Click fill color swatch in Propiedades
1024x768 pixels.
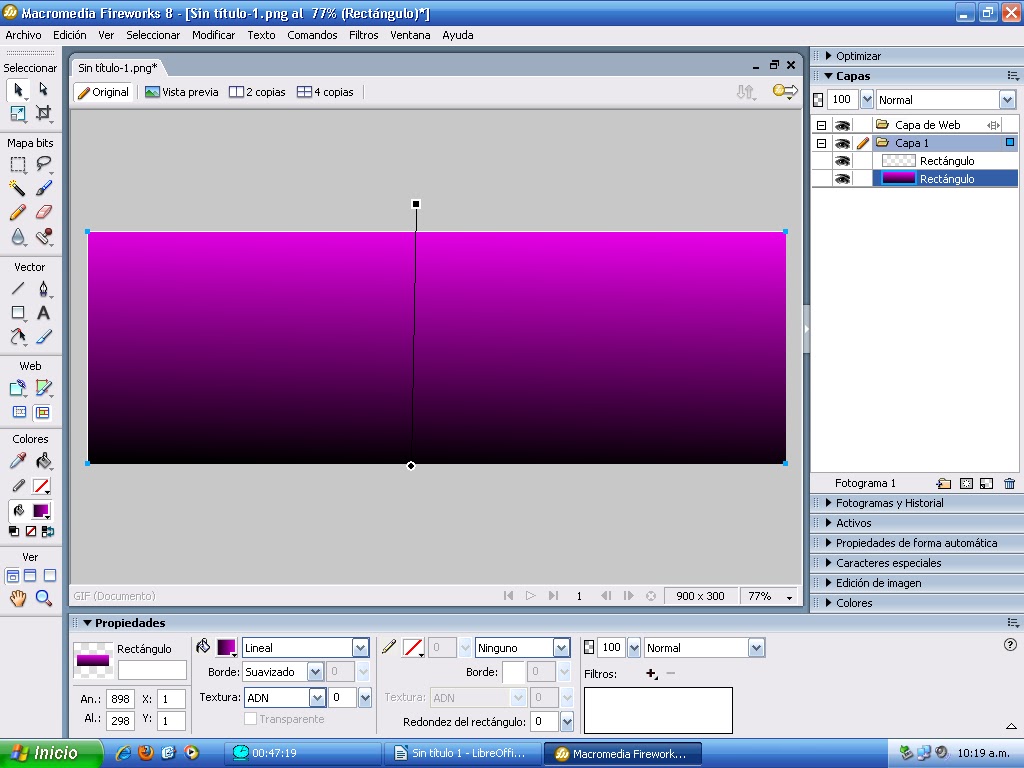point(226,647)
